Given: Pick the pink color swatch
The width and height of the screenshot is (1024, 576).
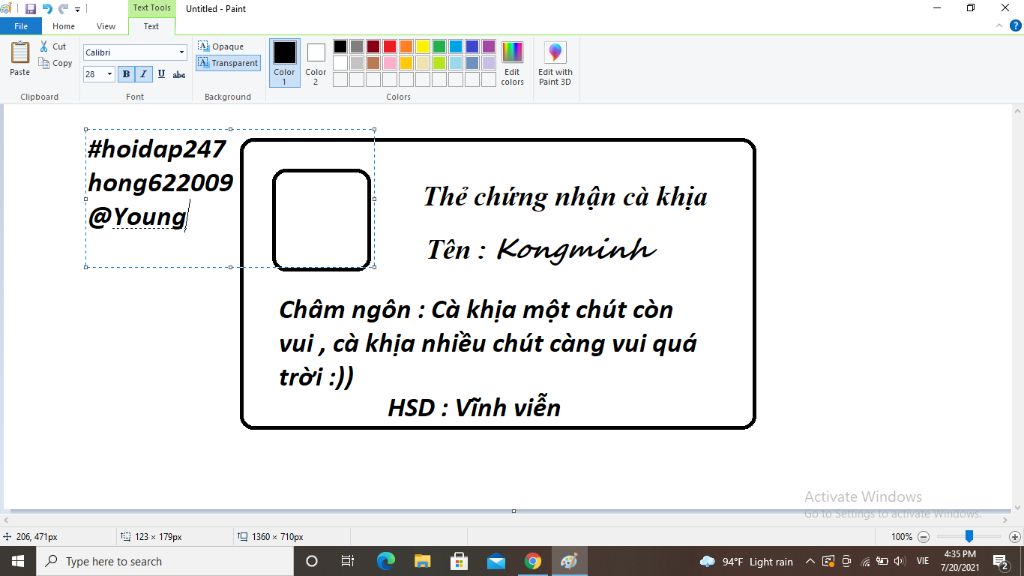Looking at the screenshot, I should pos(390,63).
